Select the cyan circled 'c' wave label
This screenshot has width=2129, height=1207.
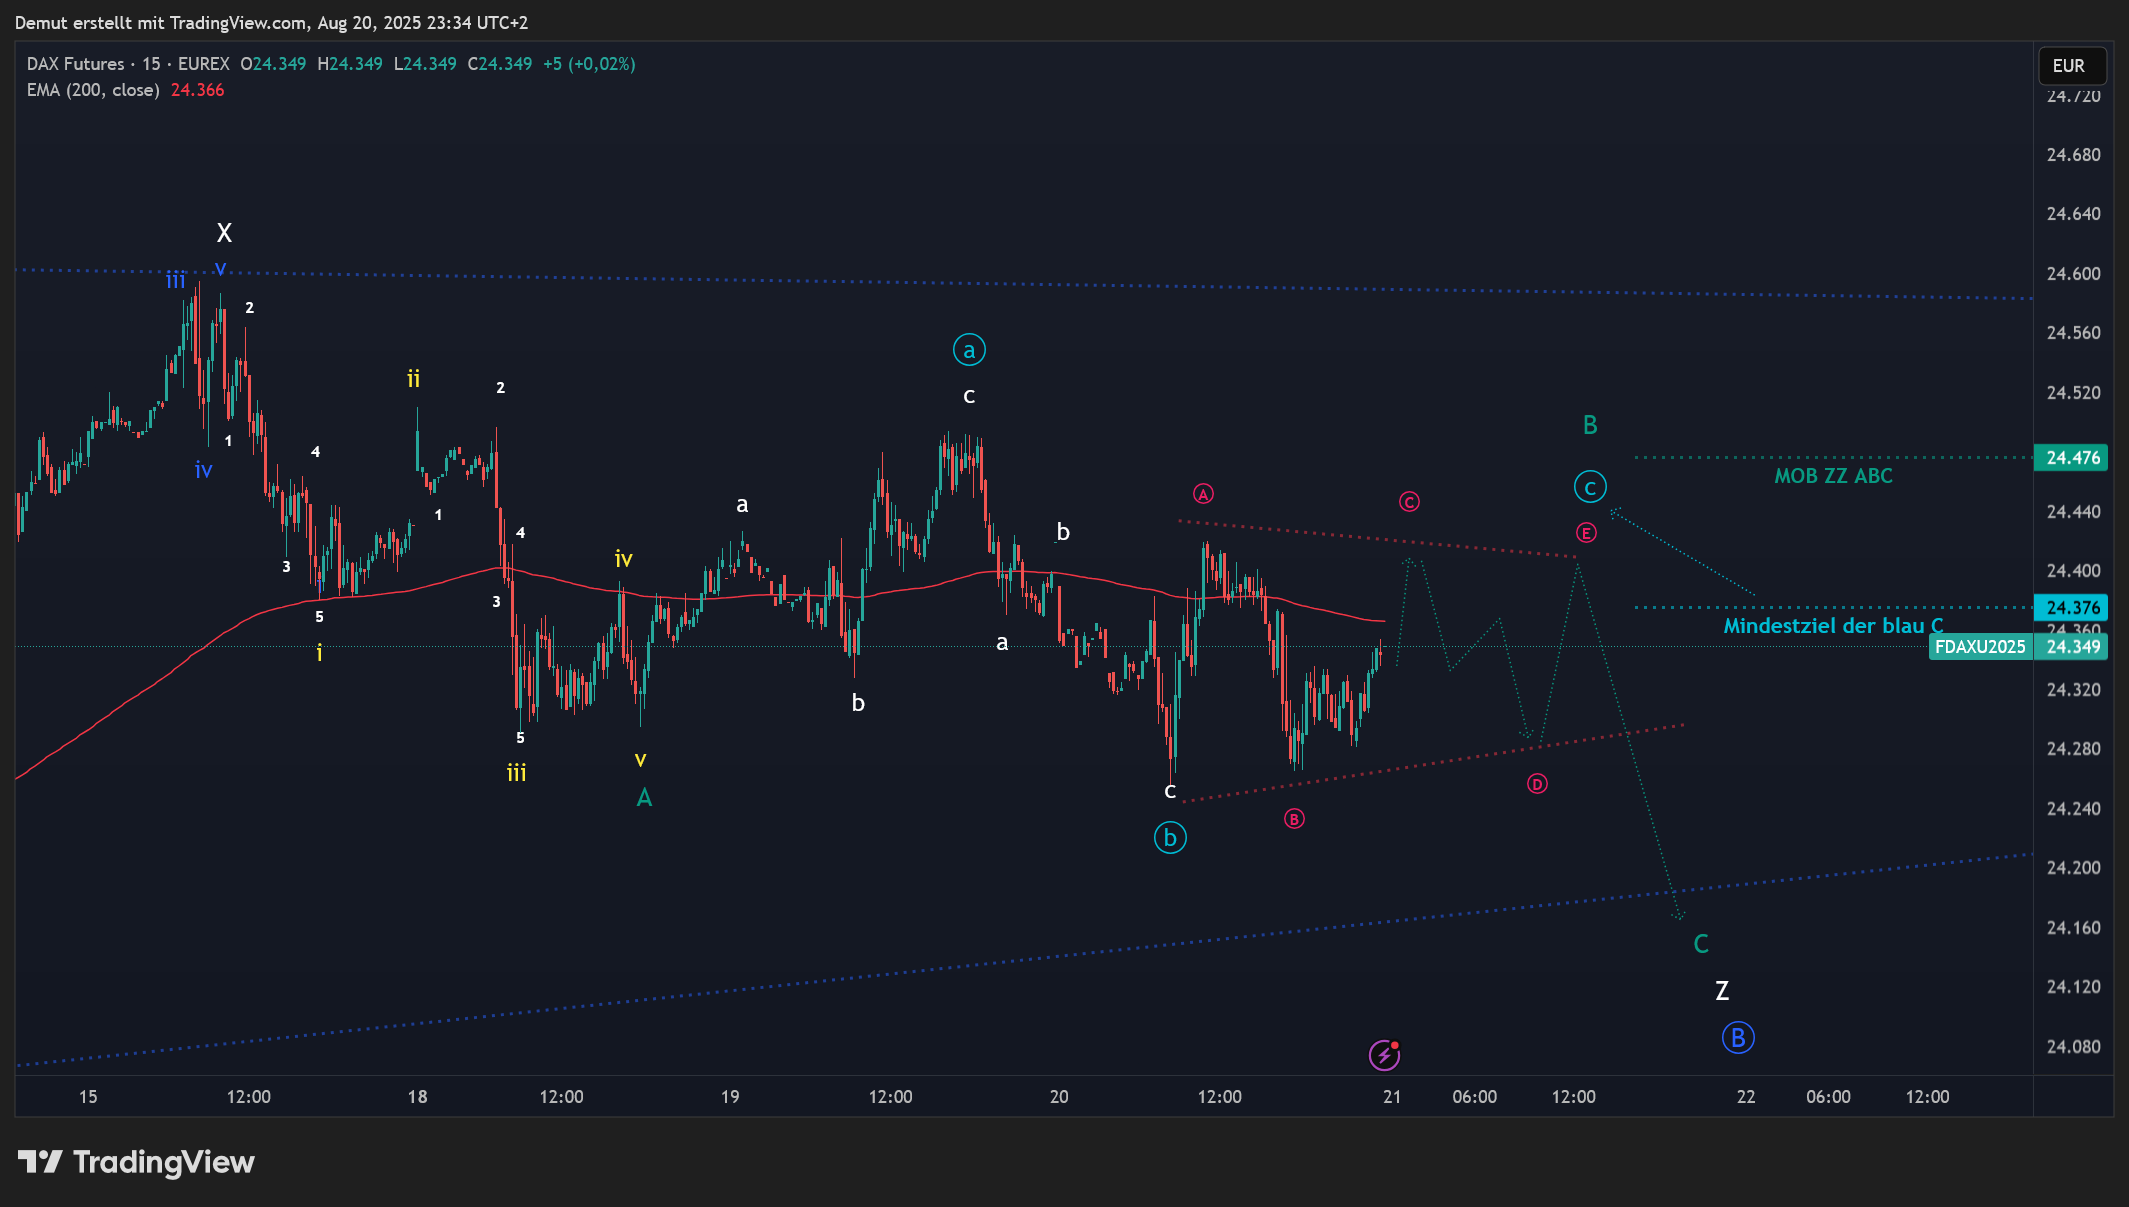(1590, 487)
